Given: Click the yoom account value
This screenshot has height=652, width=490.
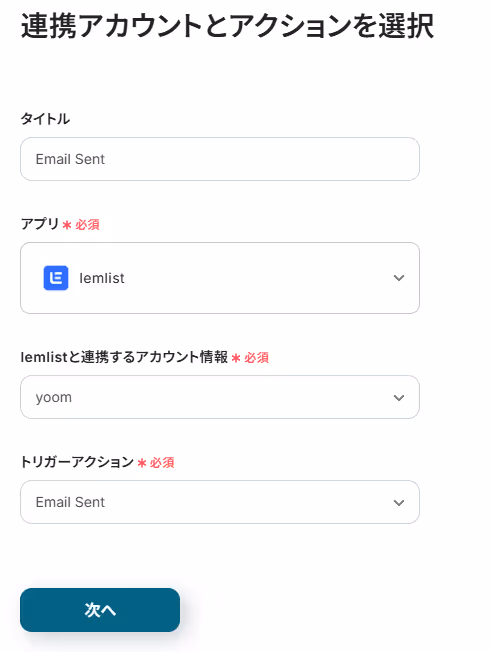Looking at the screenshot, I should tap(54, 398).
